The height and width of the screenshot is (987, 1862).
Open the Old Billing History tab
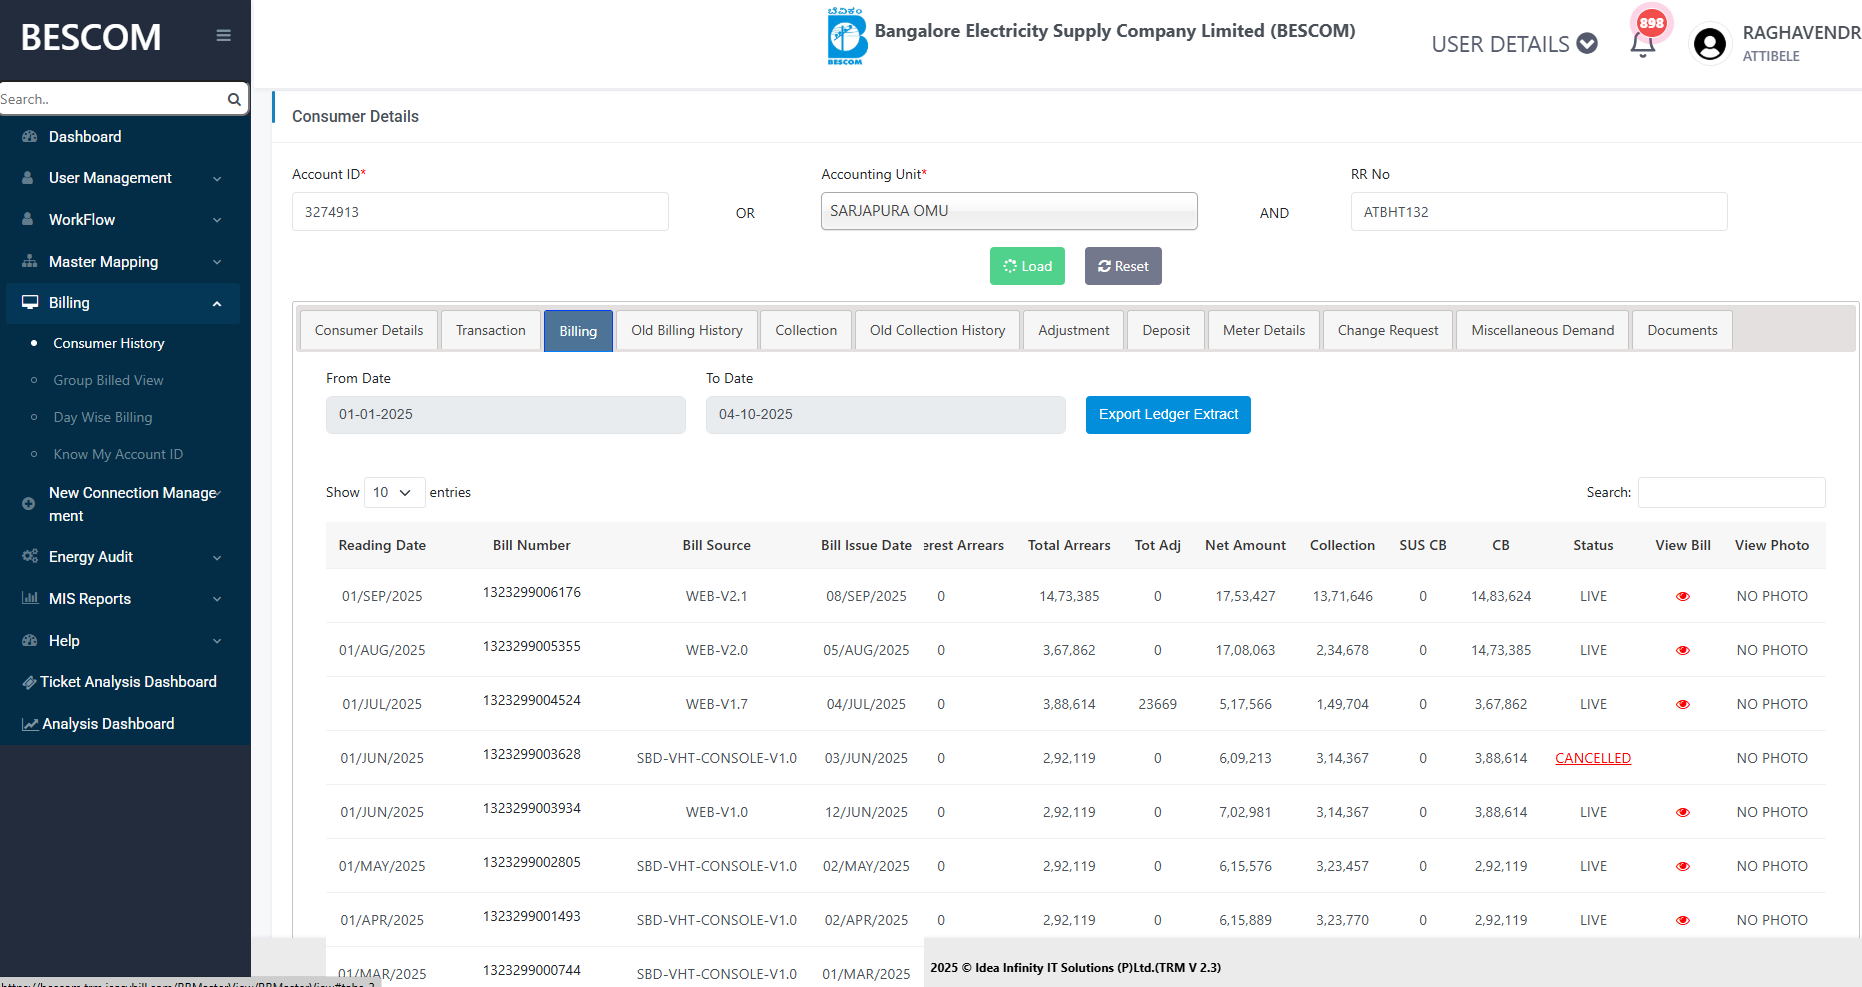click(686, 331)
